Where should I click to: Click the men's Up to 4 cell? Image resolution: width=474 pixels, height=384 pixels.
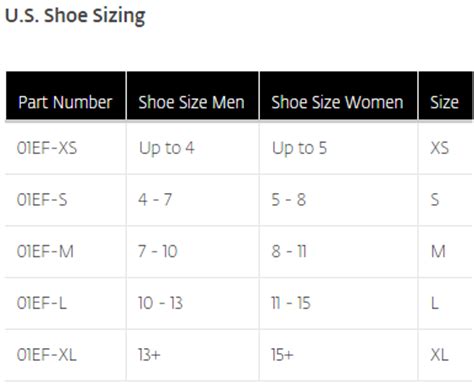[193, 148]
